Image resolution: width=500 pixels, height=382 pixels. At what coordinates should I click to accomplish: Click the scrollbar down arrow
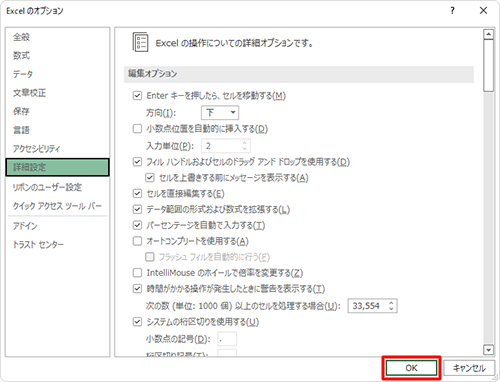488,350
